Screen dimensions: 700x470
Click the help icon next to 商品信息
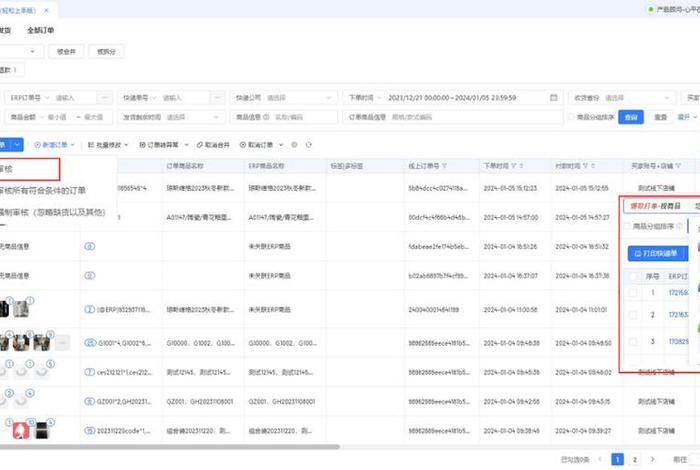click(x=266, y=117)
